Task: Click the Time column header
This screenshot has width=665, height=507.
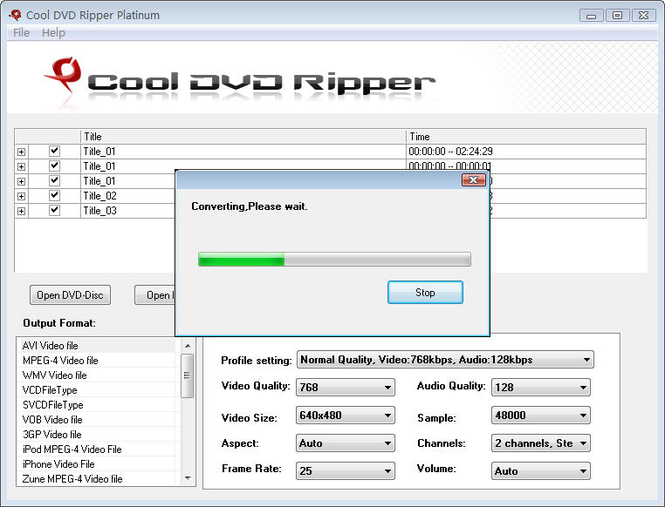Action: [x=526, y=137]
